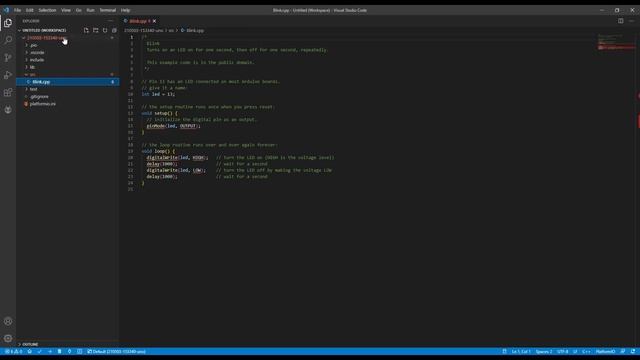Viewport: 640px width, 360px height.
Task: Open the Accounts menu icon
Action: (8, 321)
